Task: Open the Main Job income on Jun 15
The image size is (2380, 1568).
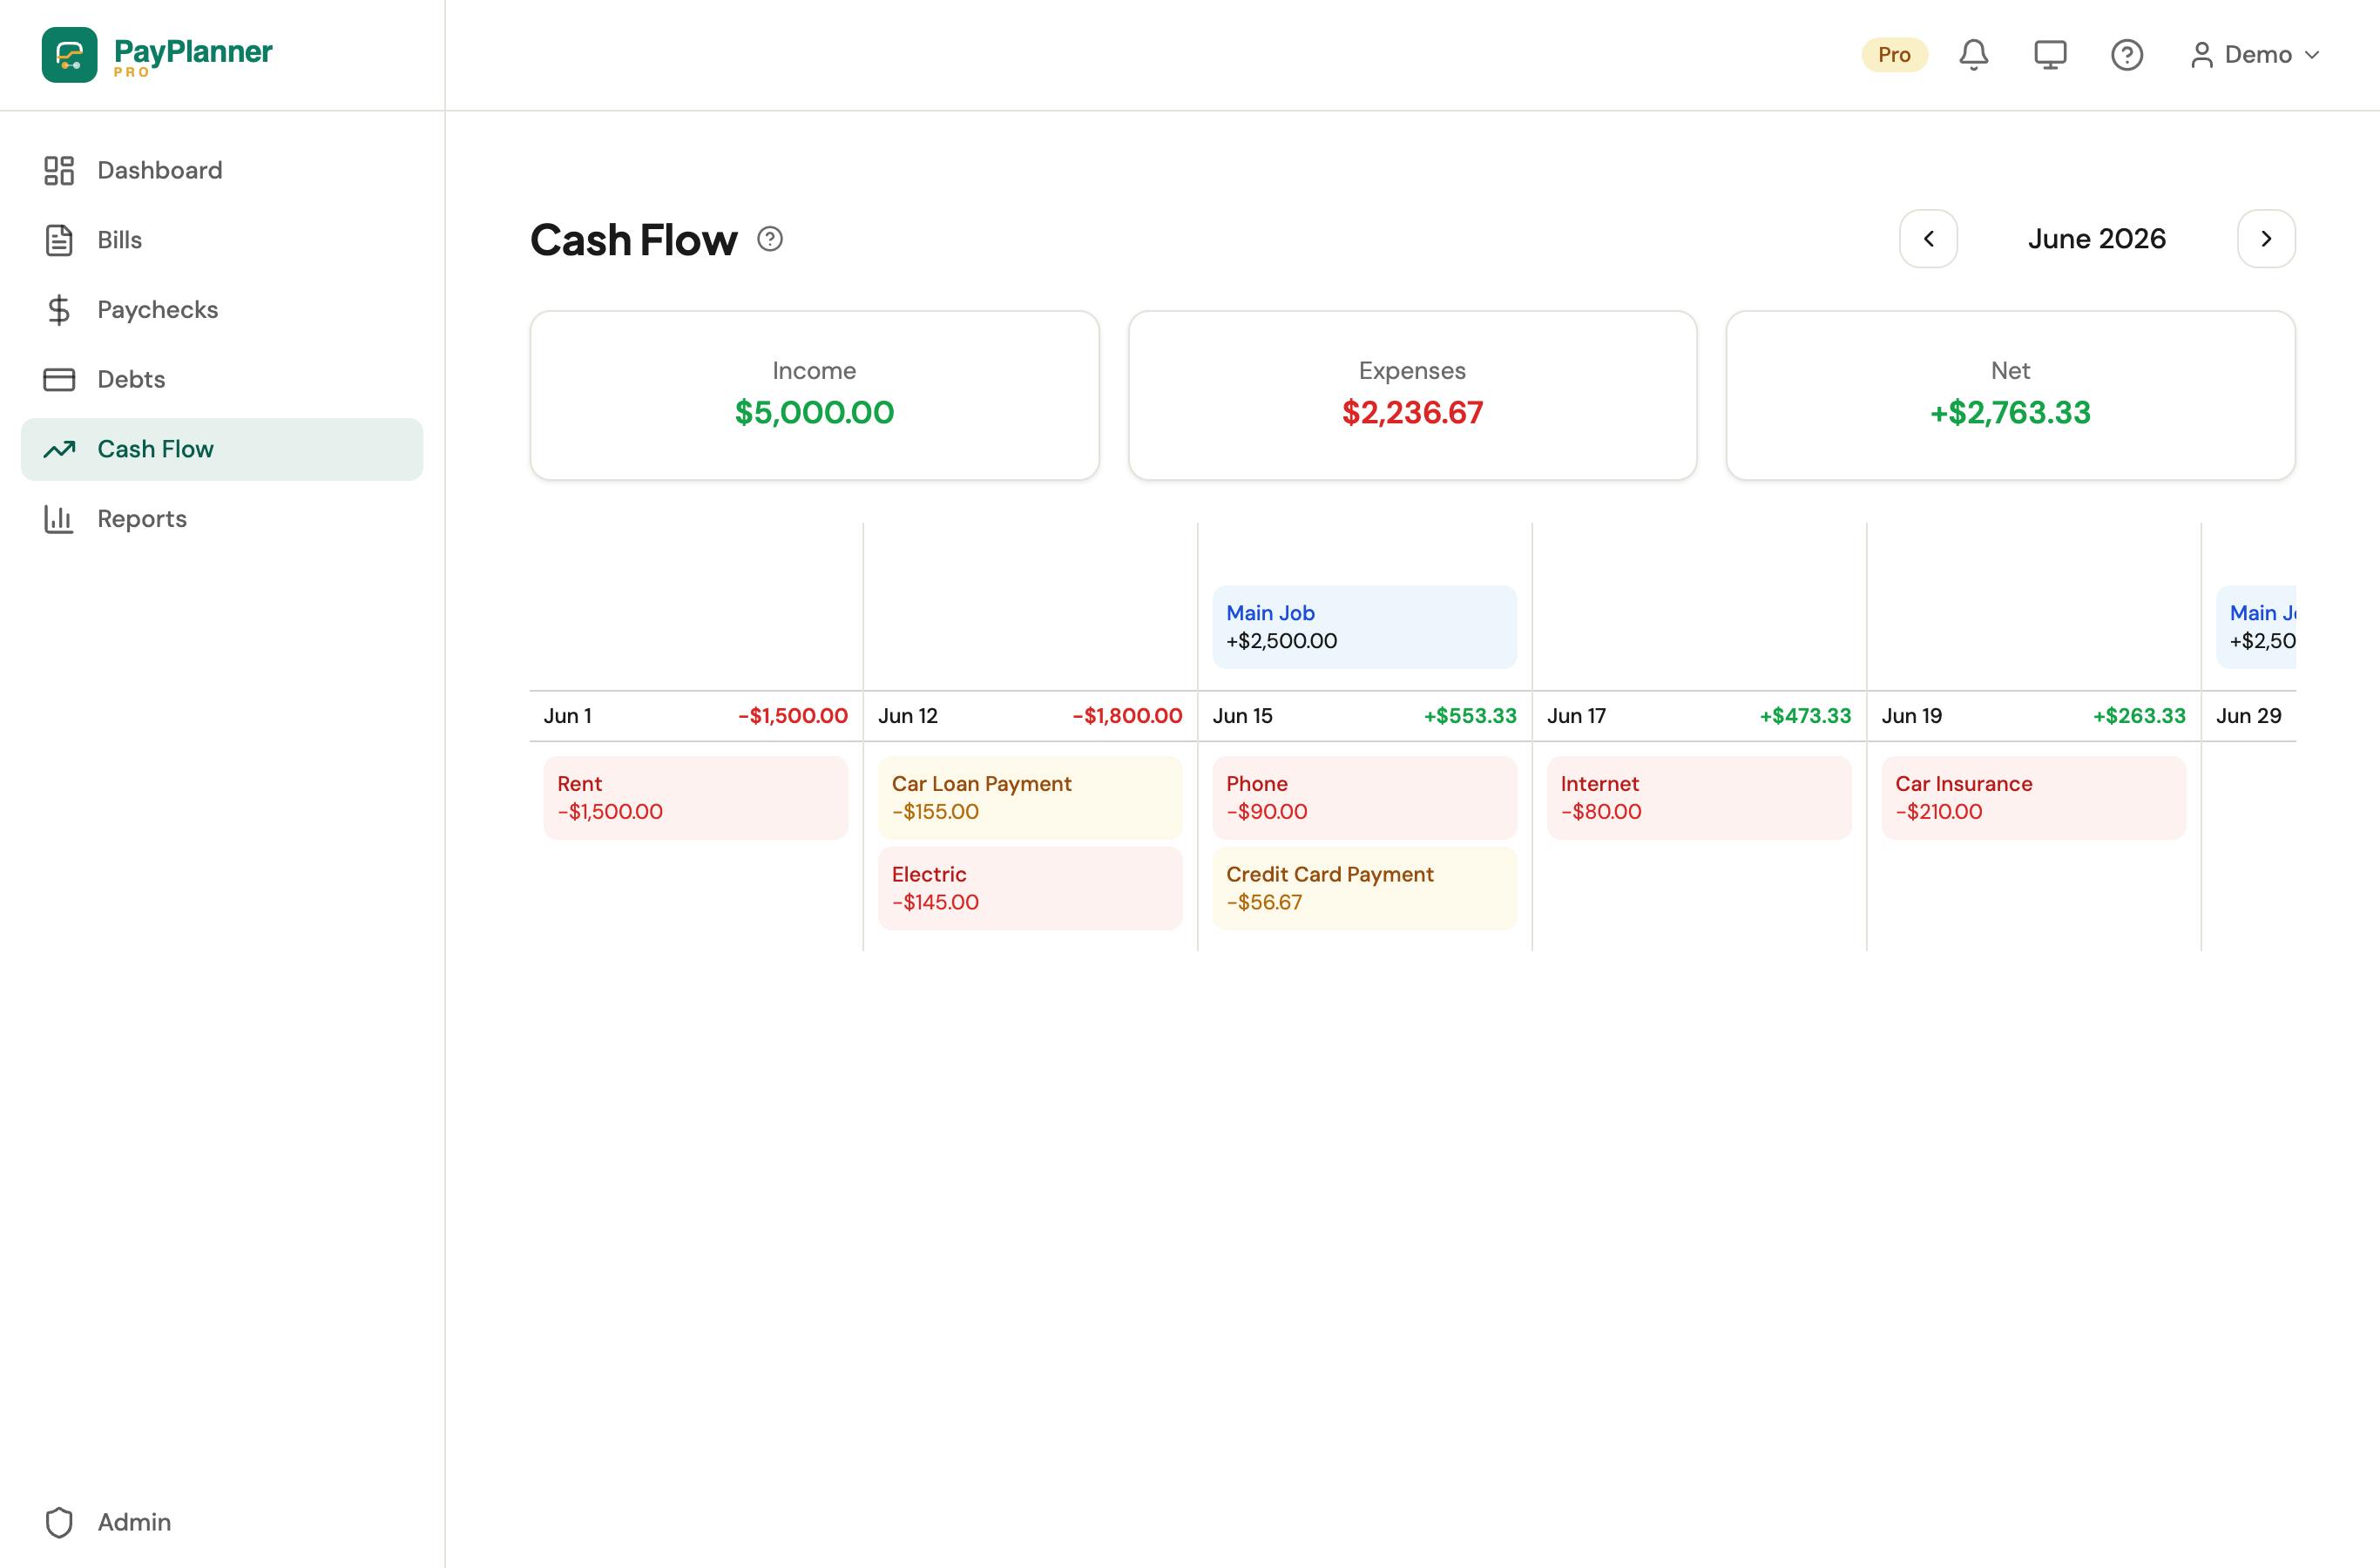Action: (1364, 627)
